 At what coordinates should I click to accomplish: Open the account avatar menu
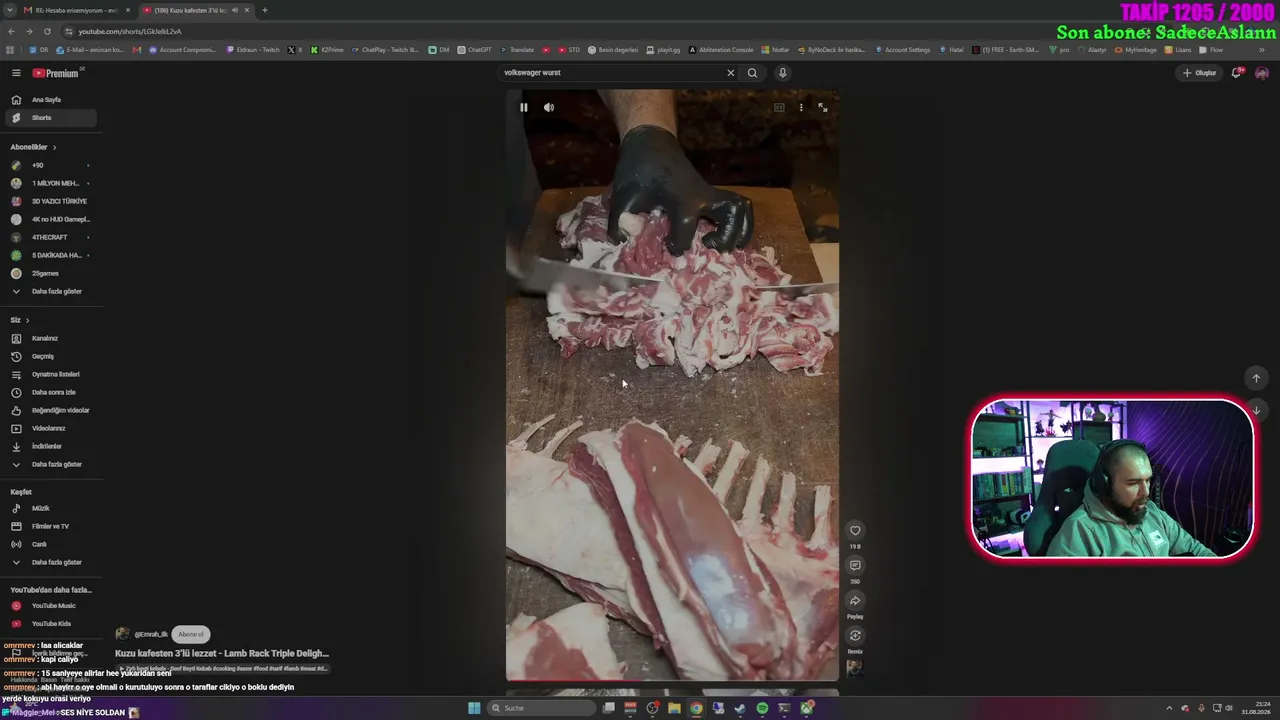click(1262, 73)
